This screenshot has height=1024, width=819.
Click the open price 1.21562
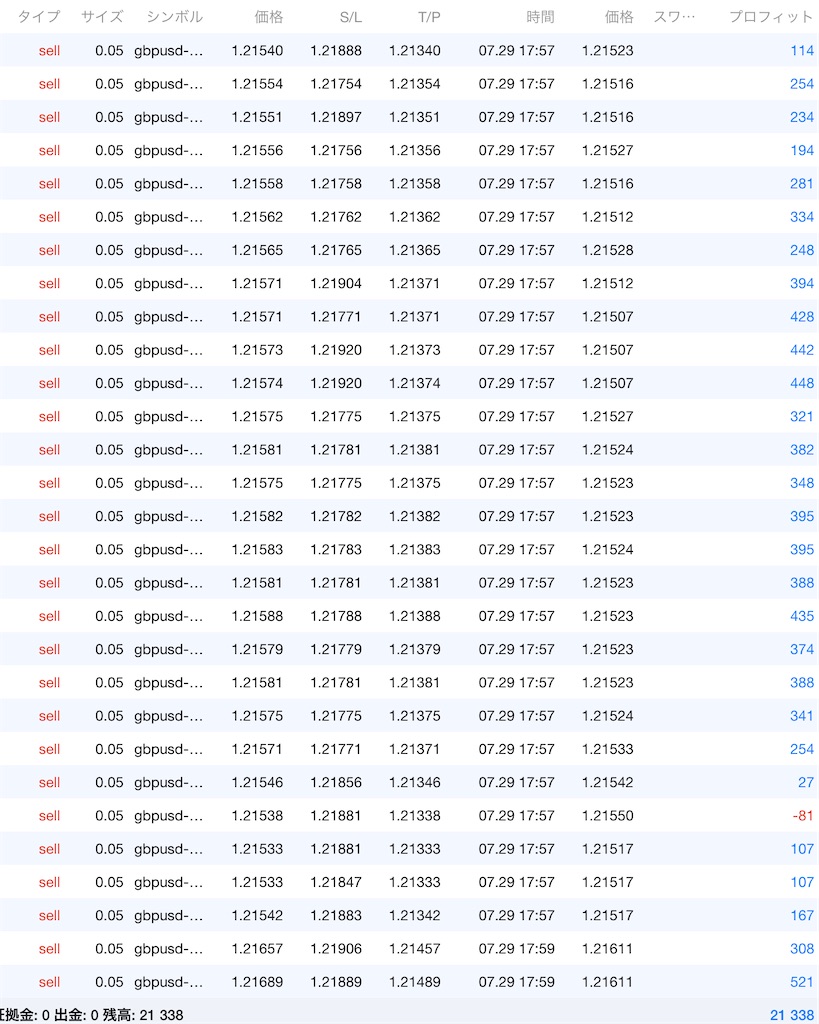click(257, 217)
